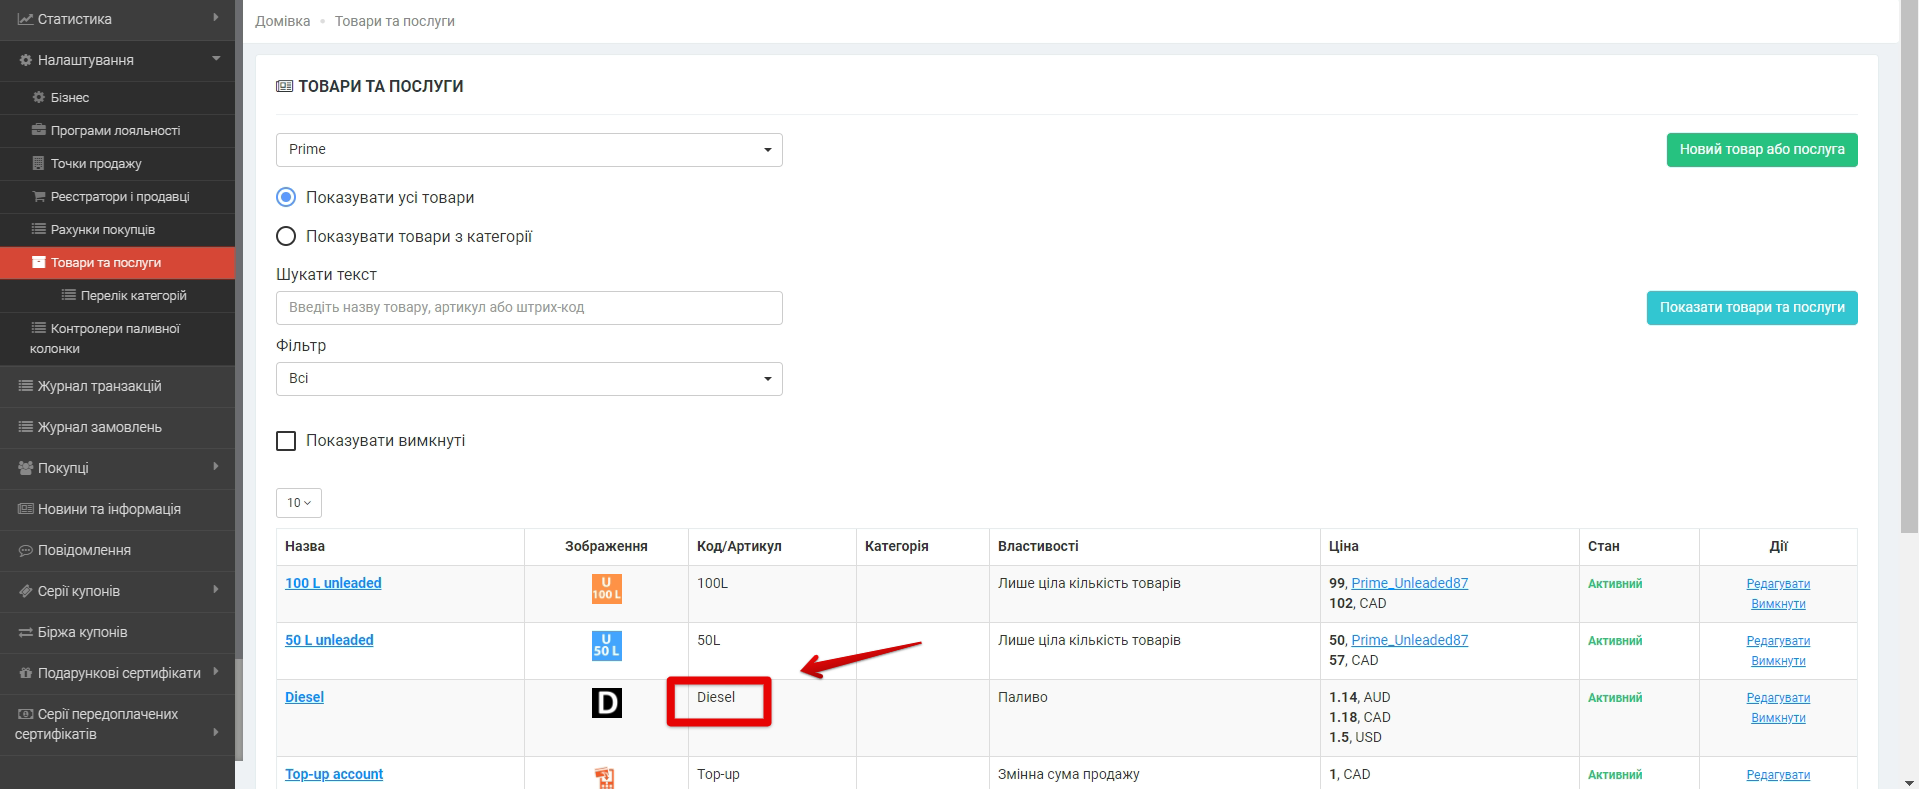Click the black Diesel D product icon

(x=606, y=703)
